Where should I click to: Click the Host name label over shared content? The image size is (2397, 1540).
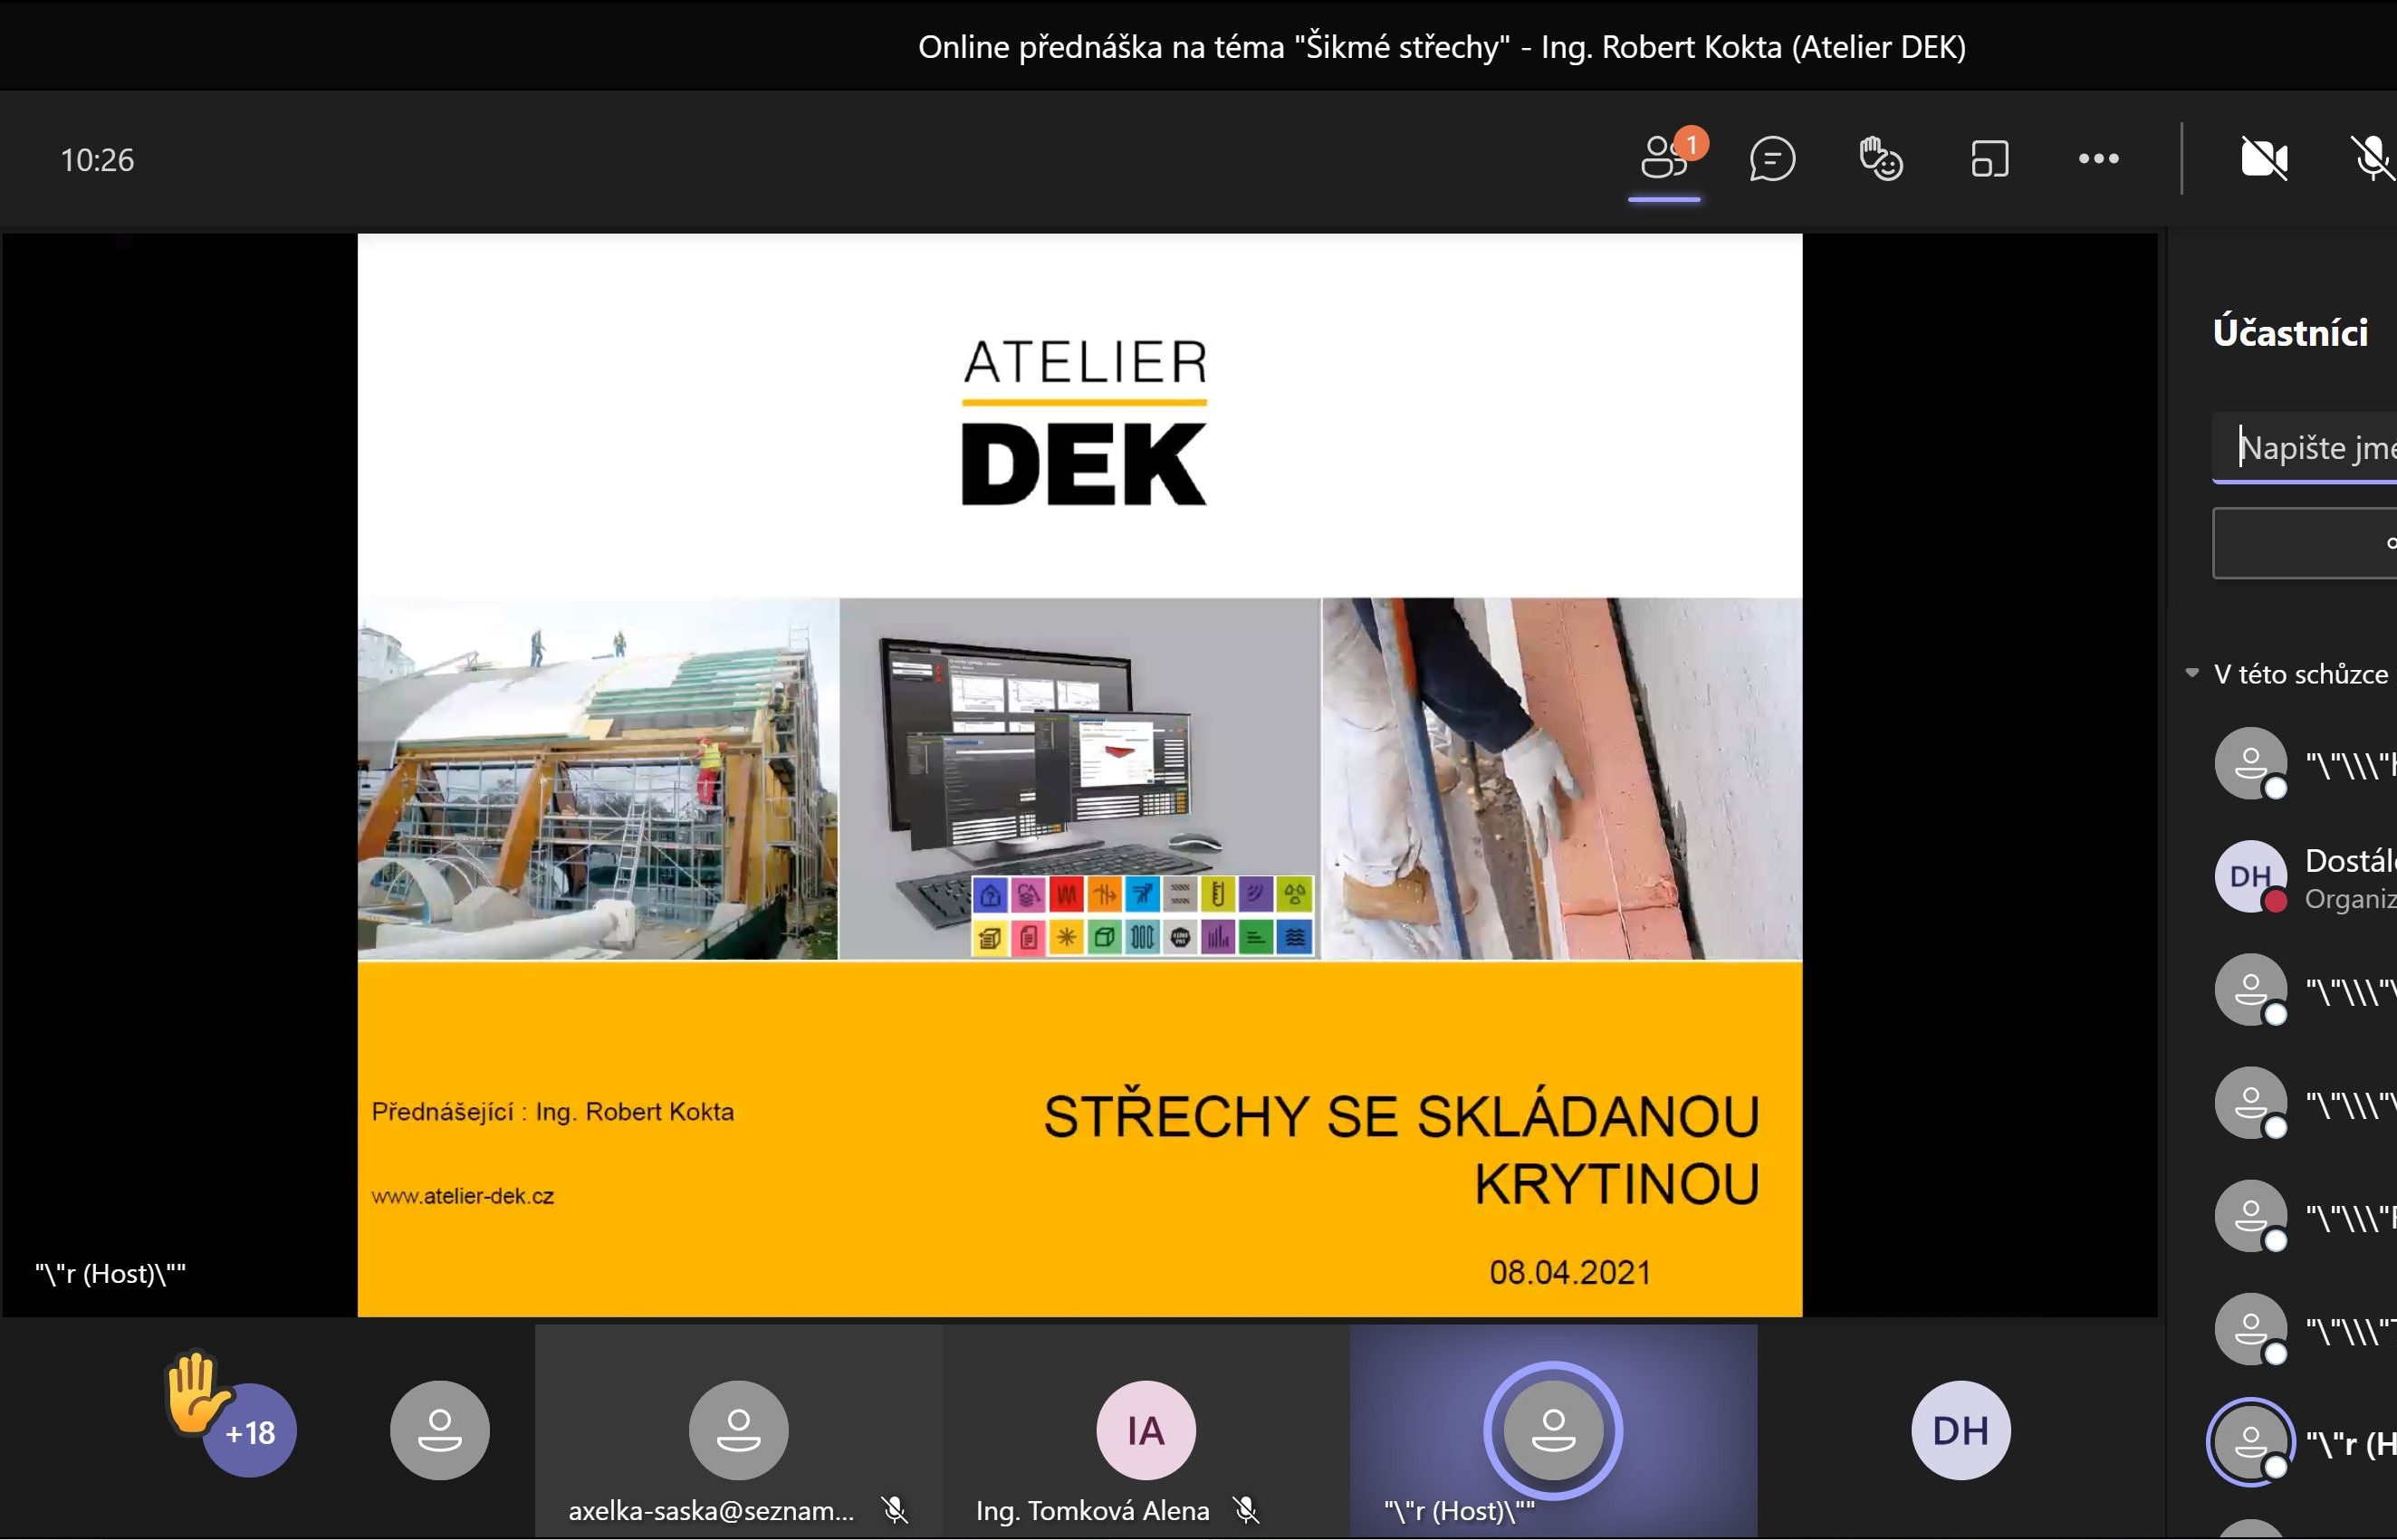111,1274
